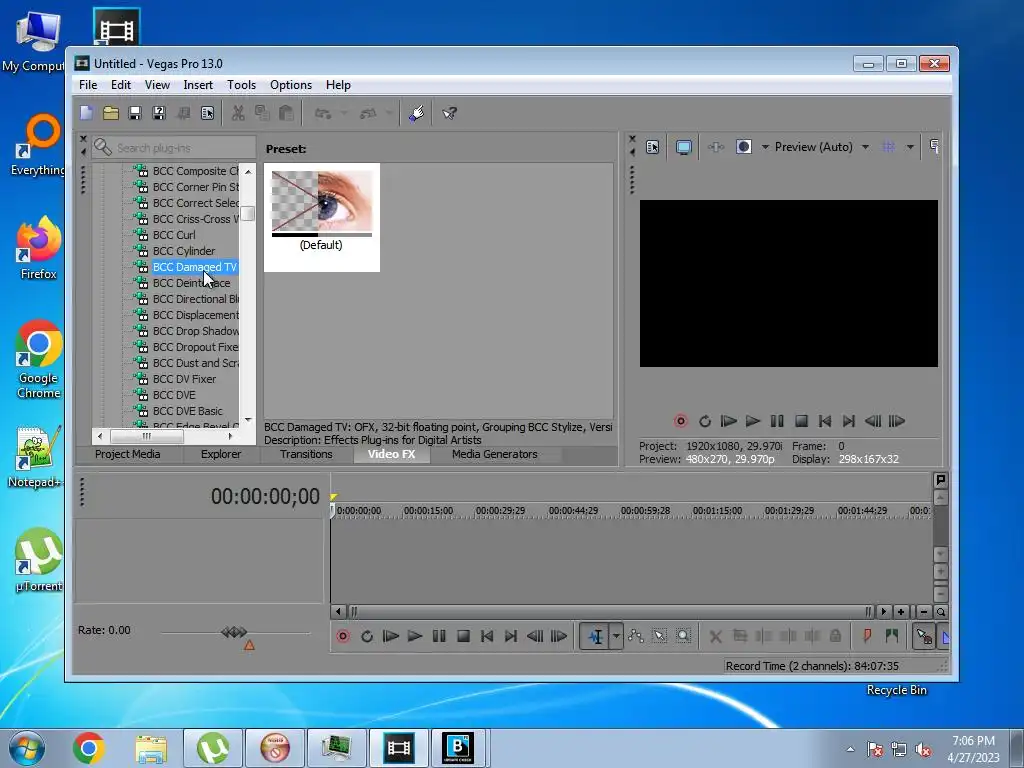Toggle preview on external monitor
The image size is (1024, 768).
click(x=684, y=147)
